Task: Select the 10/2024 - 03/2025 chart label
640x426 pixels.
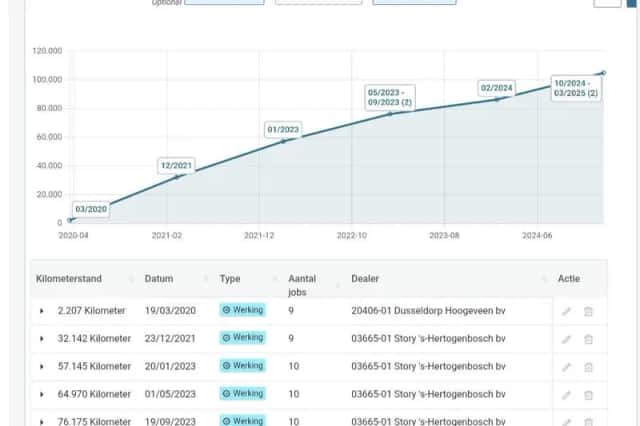Action: tap(576, 88)
